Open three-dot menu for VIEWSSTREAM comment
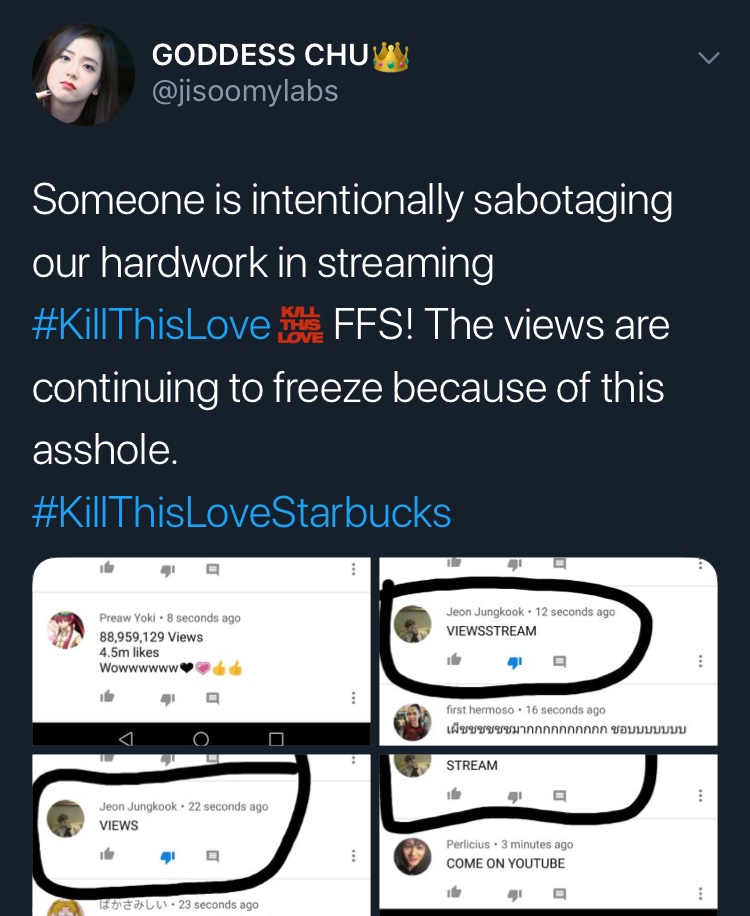The image size is (750, 916). pyautogui.click(x=700, y=661)
